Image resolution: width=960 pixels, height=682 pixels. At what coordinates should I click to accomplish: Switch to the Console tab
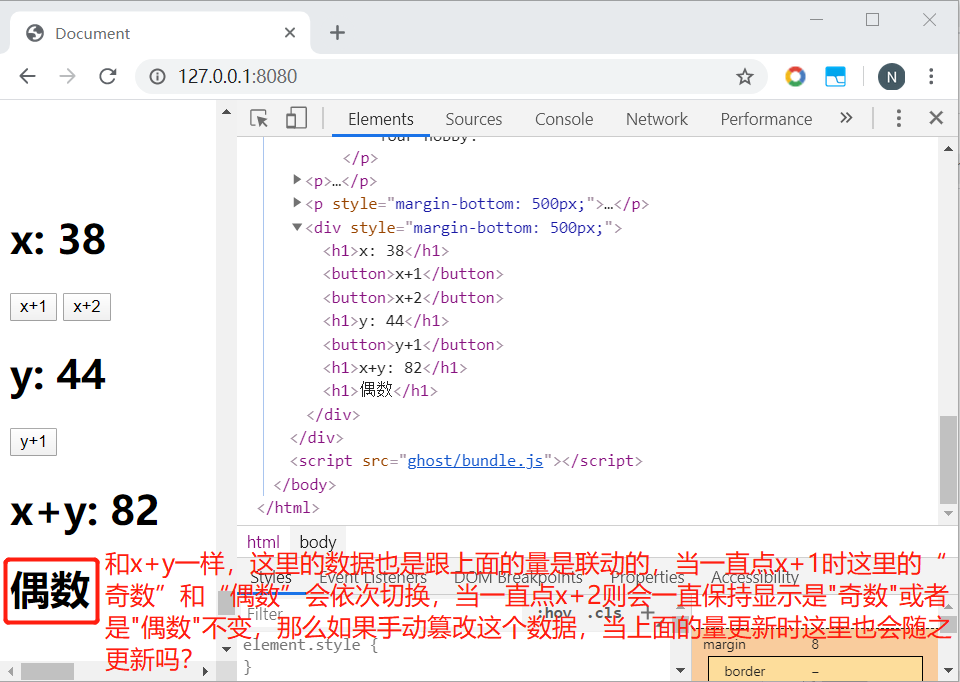pyautogui.click(x=564, y=119)
